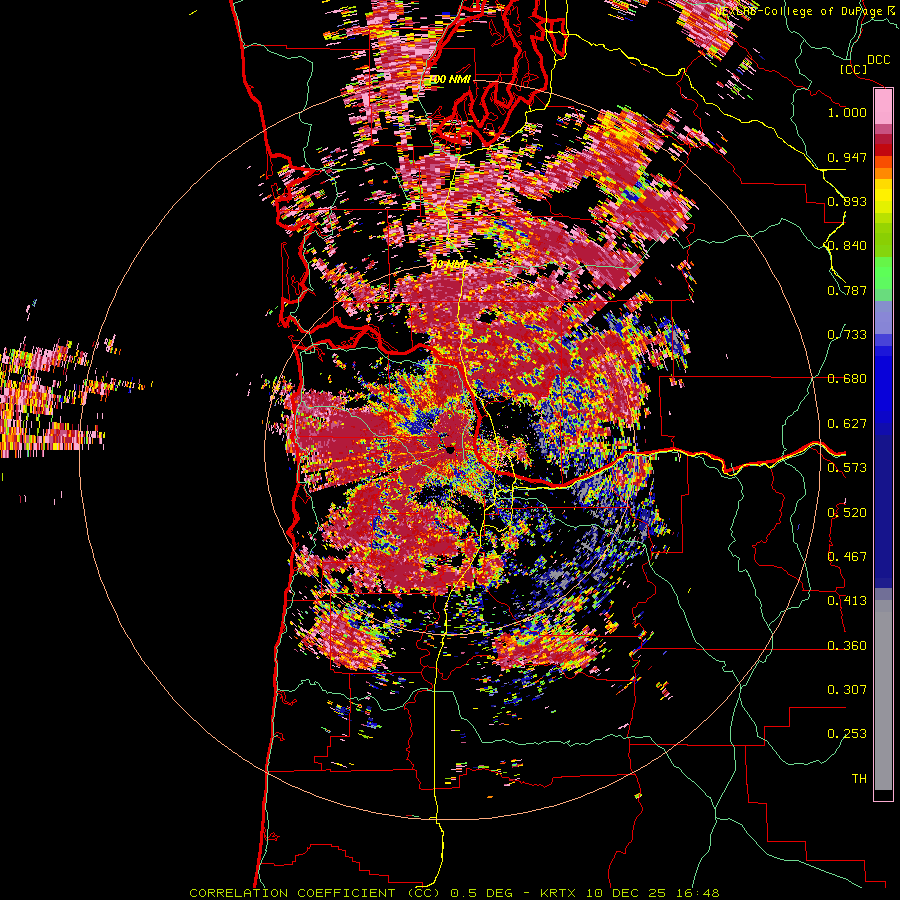Select the 0.360 color scale value
900x900 pixels.
point(847,646)
